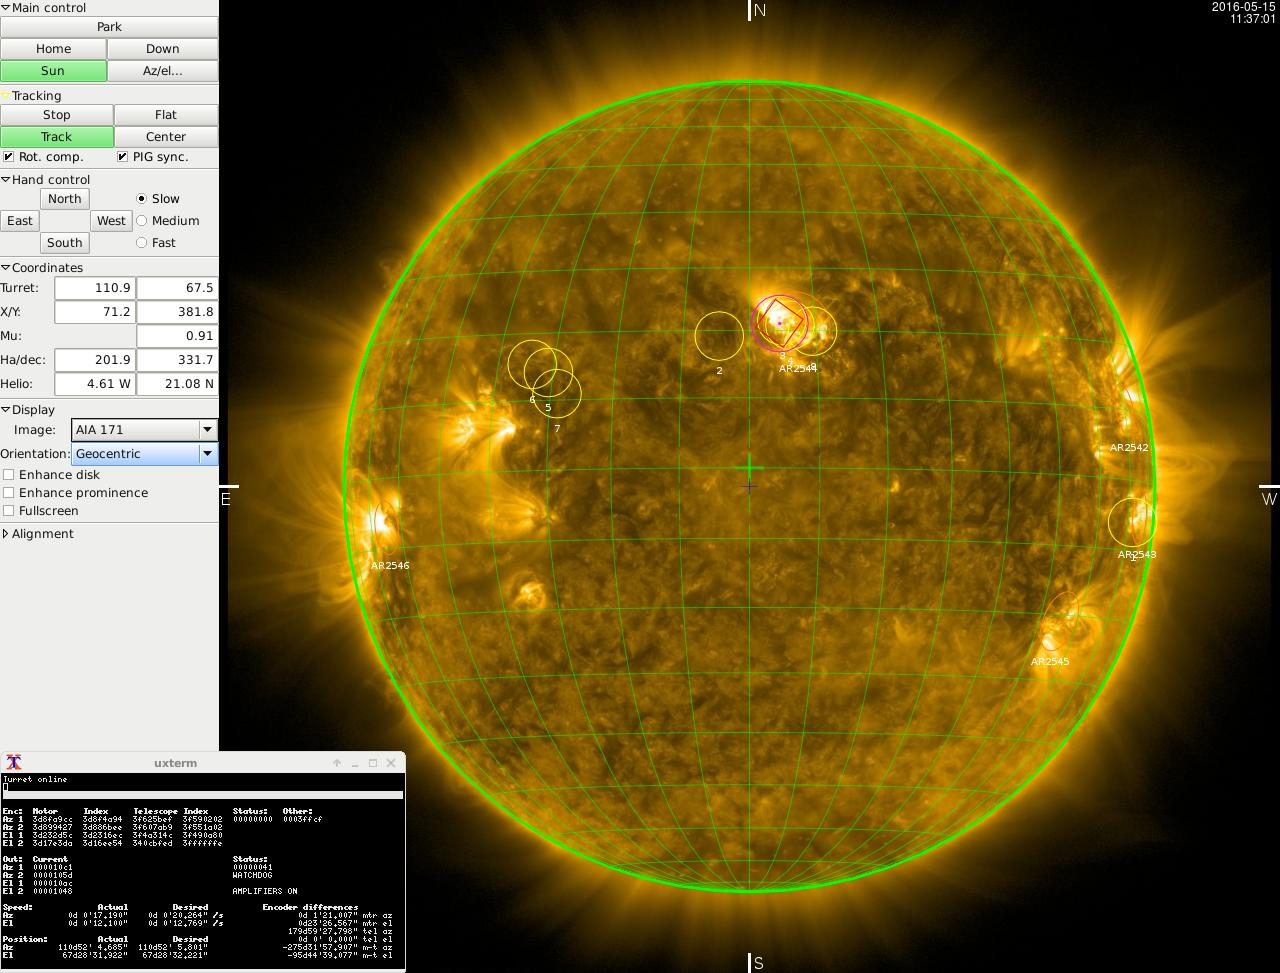This screenshot has width=1280, height=973.
Task: Expand the Alignment section
Action: (6, 534)
